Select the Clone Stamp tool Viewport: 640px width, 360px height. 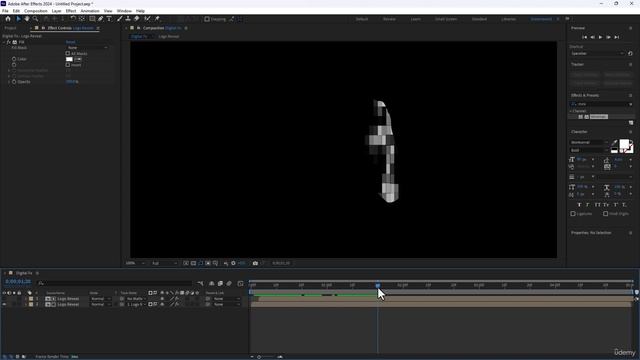pos(128,19)
